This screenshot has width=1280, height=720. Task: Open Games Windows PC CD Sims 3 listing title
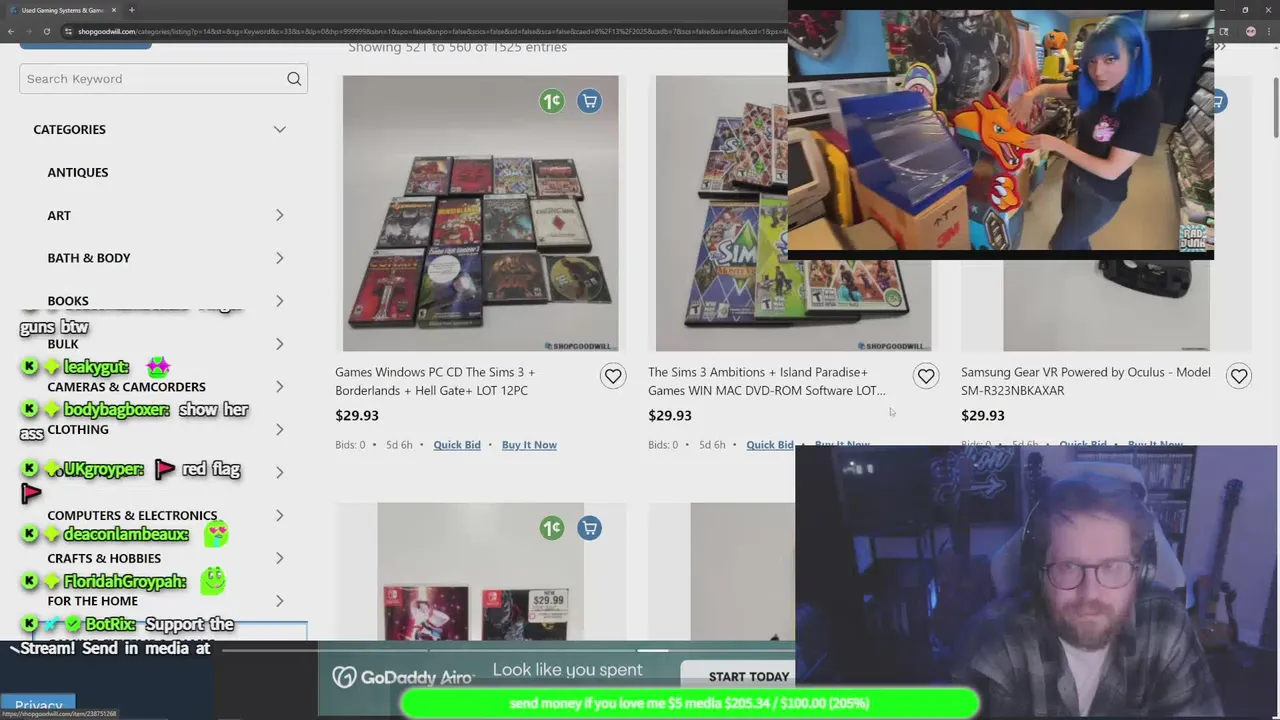click(435, 381)
